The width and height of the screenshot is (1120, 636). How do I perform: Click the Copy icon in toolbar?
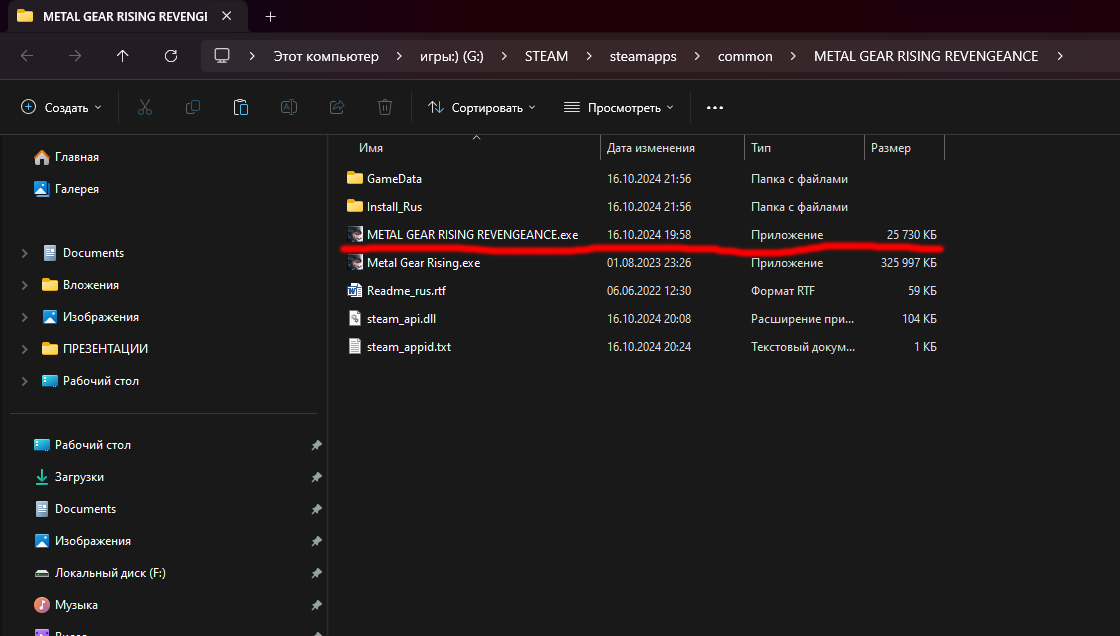193,107
